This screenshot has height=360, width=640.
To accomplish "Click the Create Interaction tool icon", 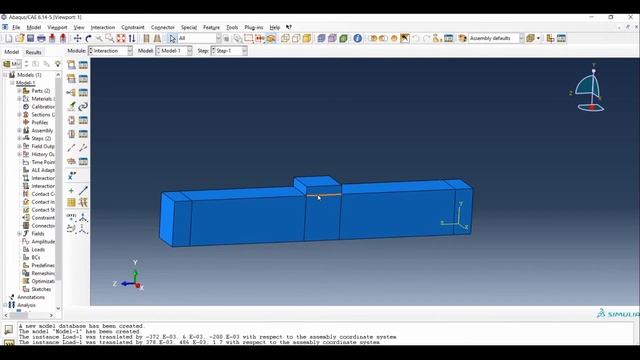I will (x=71, y=65).
